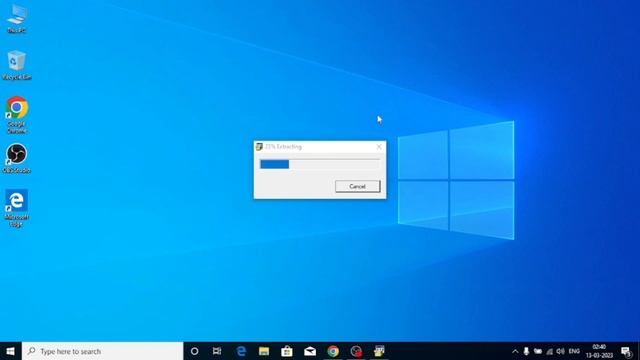The width and height of the screenshot is (640, 360).
Task: Open Task View on the taskbar
Action: [x=217, y=351]
